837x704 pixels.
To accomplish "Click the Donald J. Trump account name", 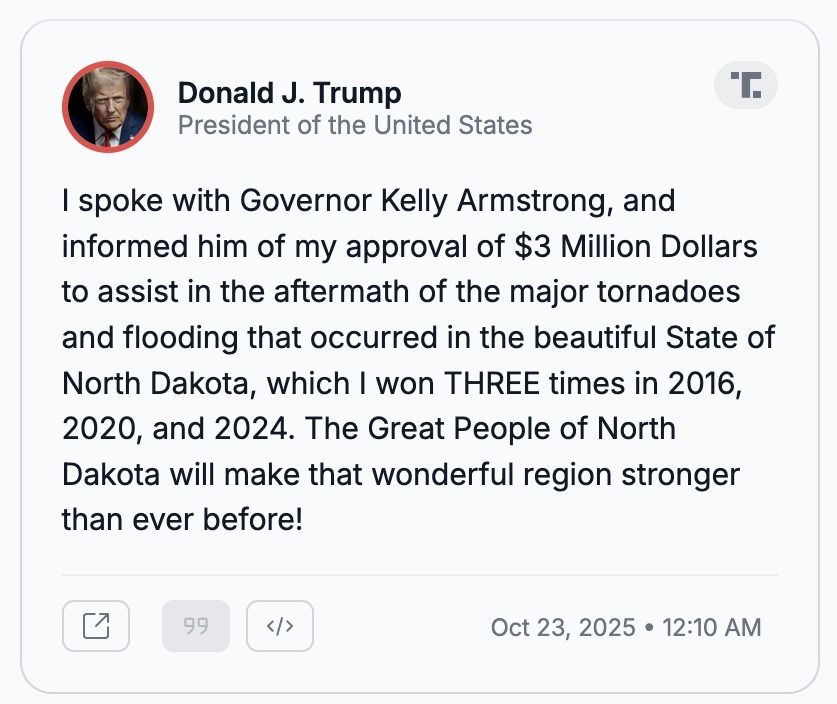I will click(x=289, y=93).
